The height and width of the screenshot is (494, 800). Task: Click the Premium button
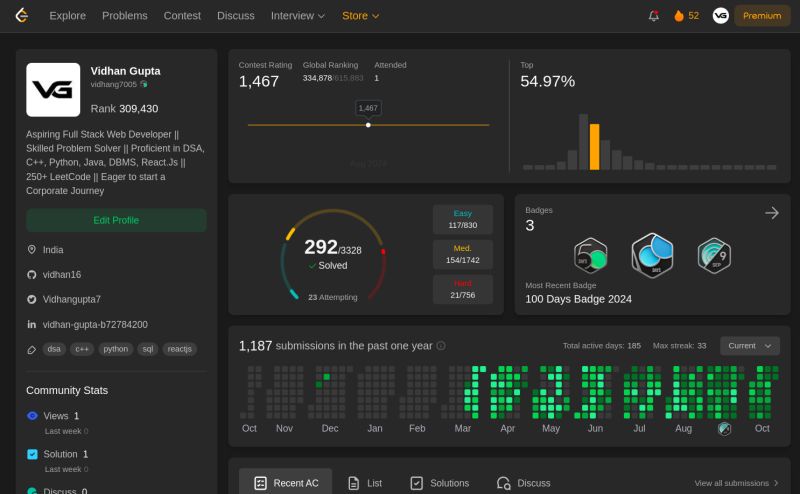pyautogui.click(x=762, y=16)
